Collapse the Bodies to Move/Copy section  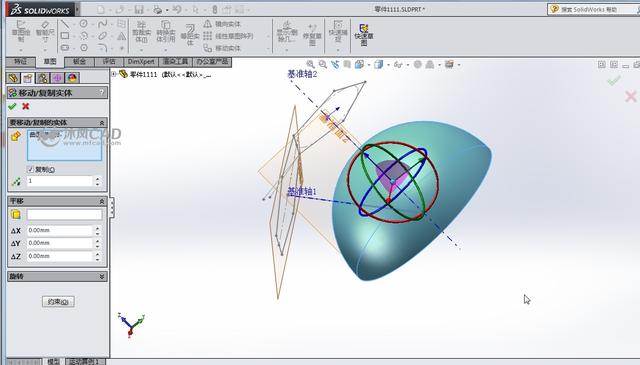102,122
